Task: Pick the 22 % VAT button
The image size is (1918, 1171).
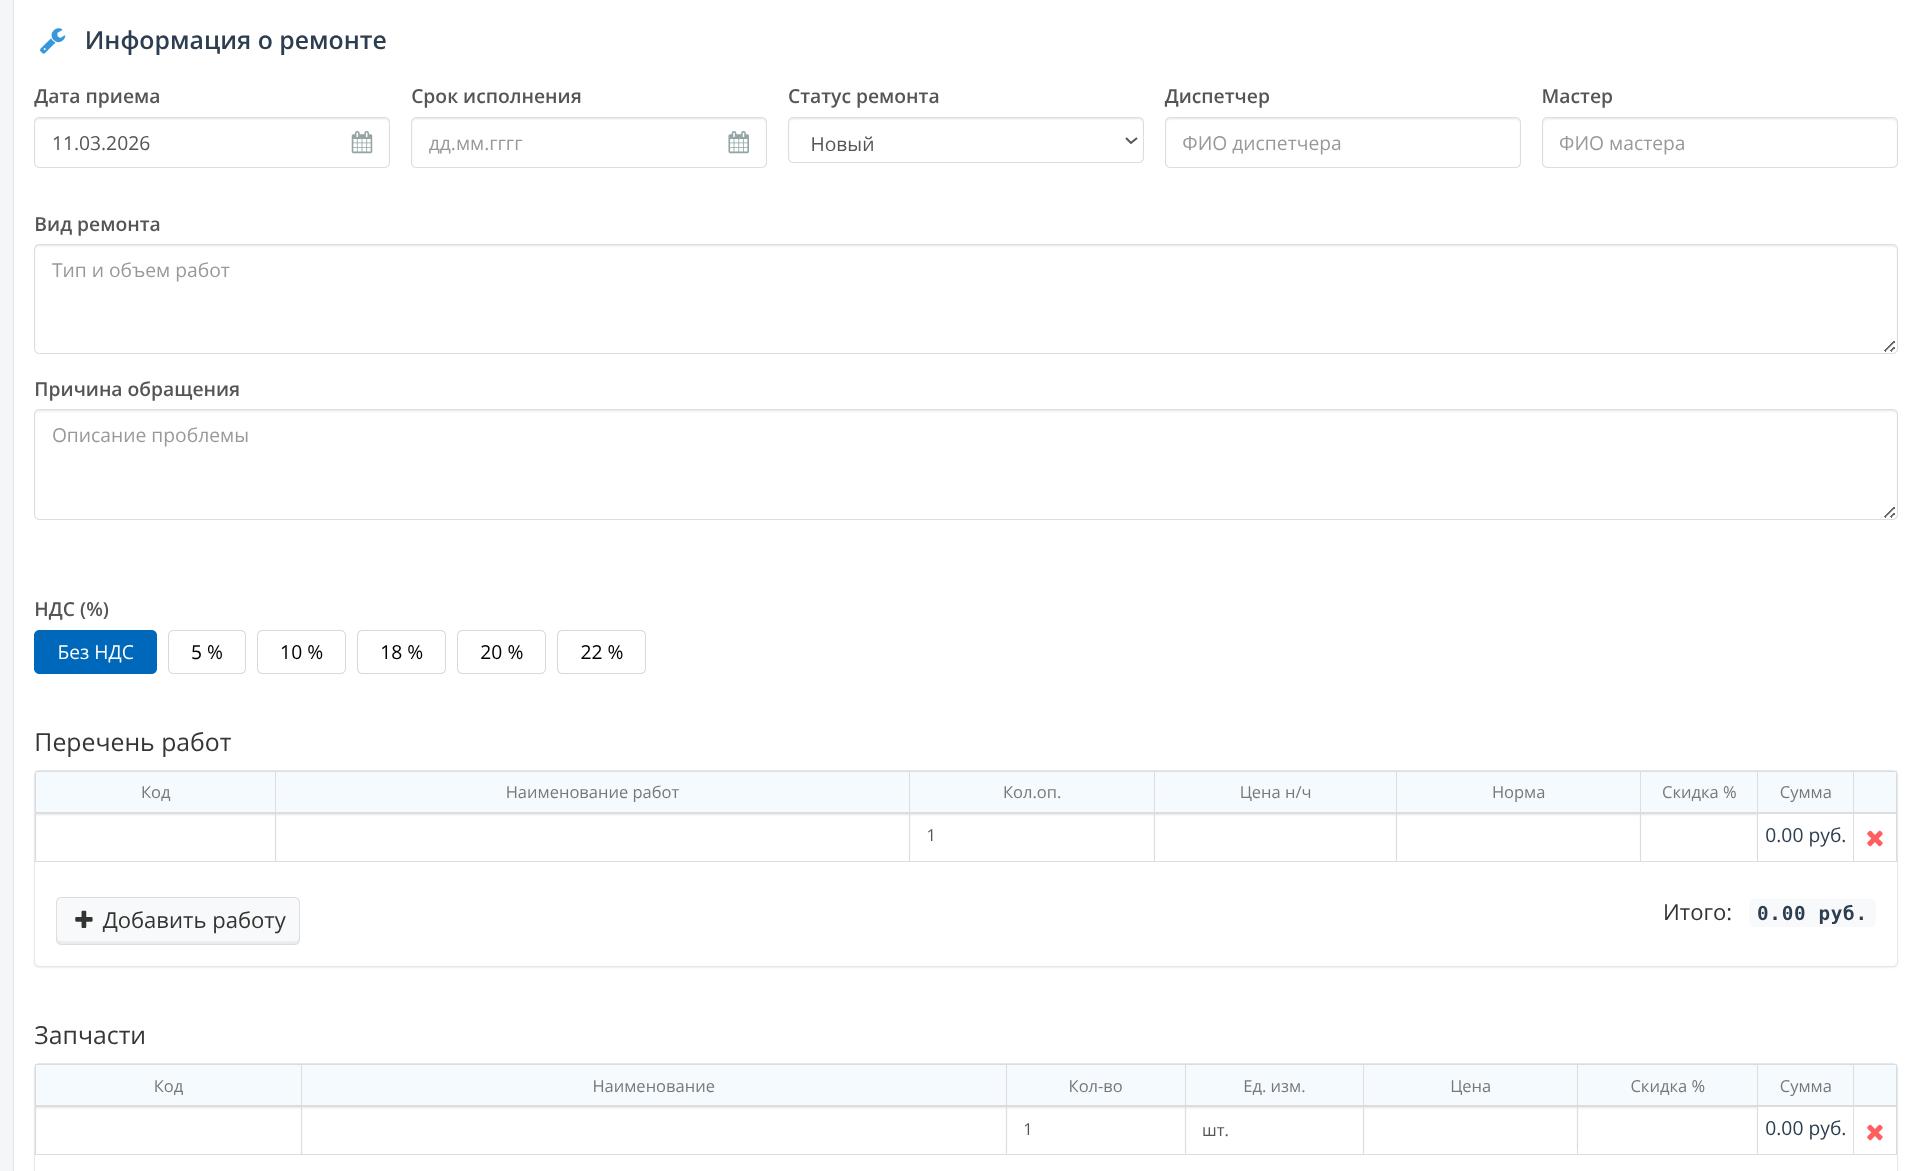Action: coord(601,652)
